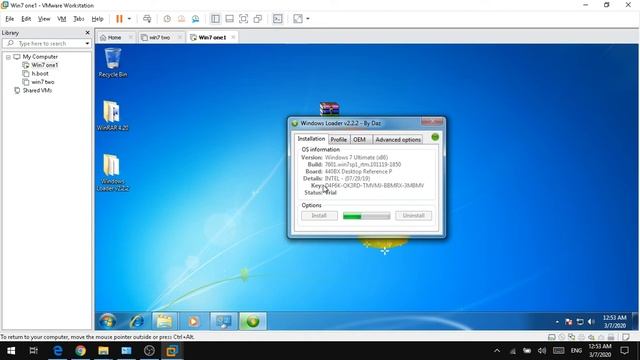This screenshot has height=360, width=640.
Task: Select win7 two in library tree
Action: click(x=42, y=82)
